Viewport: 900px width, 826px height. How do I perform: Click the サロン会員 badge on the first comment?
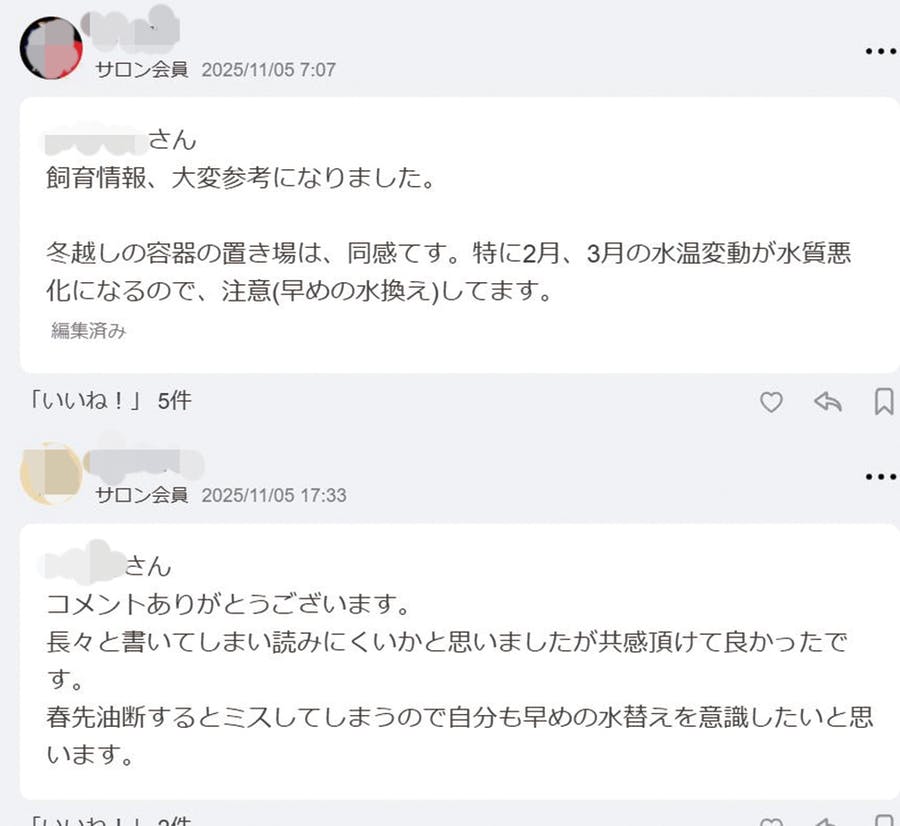(x=141, y=70)
